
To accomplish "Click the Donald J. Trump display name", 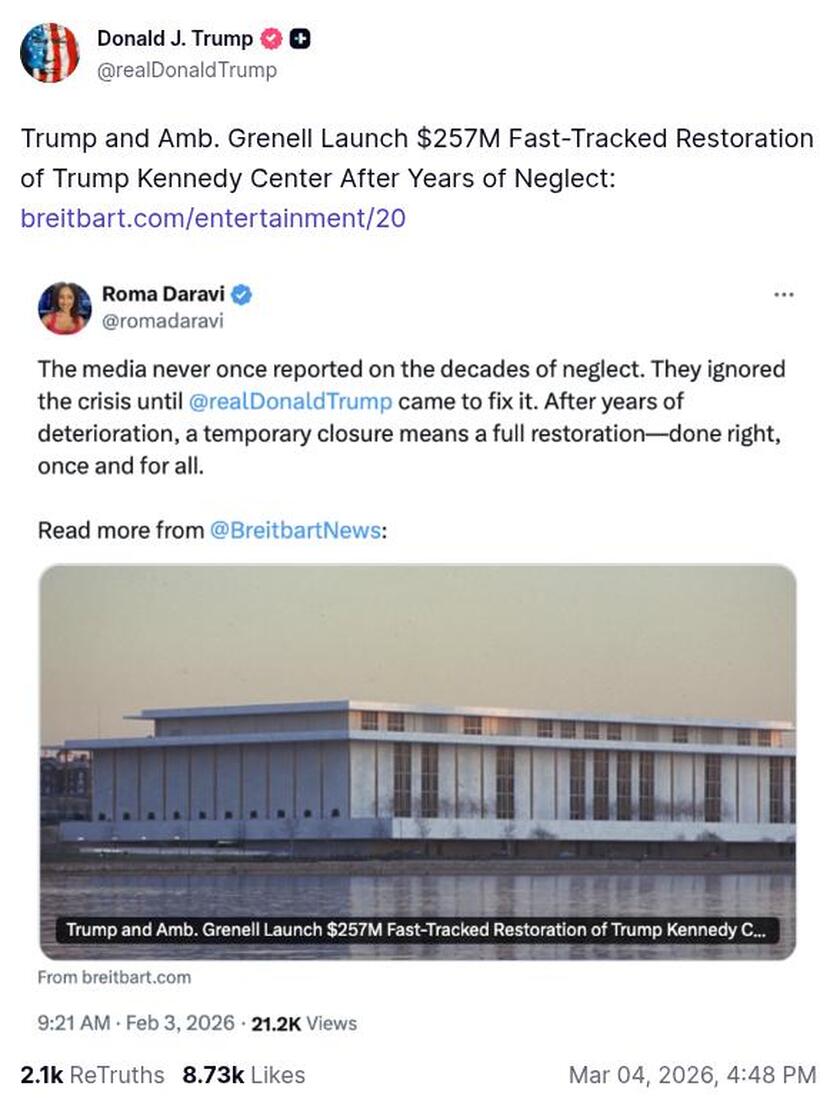I will (x=175, y=38).
